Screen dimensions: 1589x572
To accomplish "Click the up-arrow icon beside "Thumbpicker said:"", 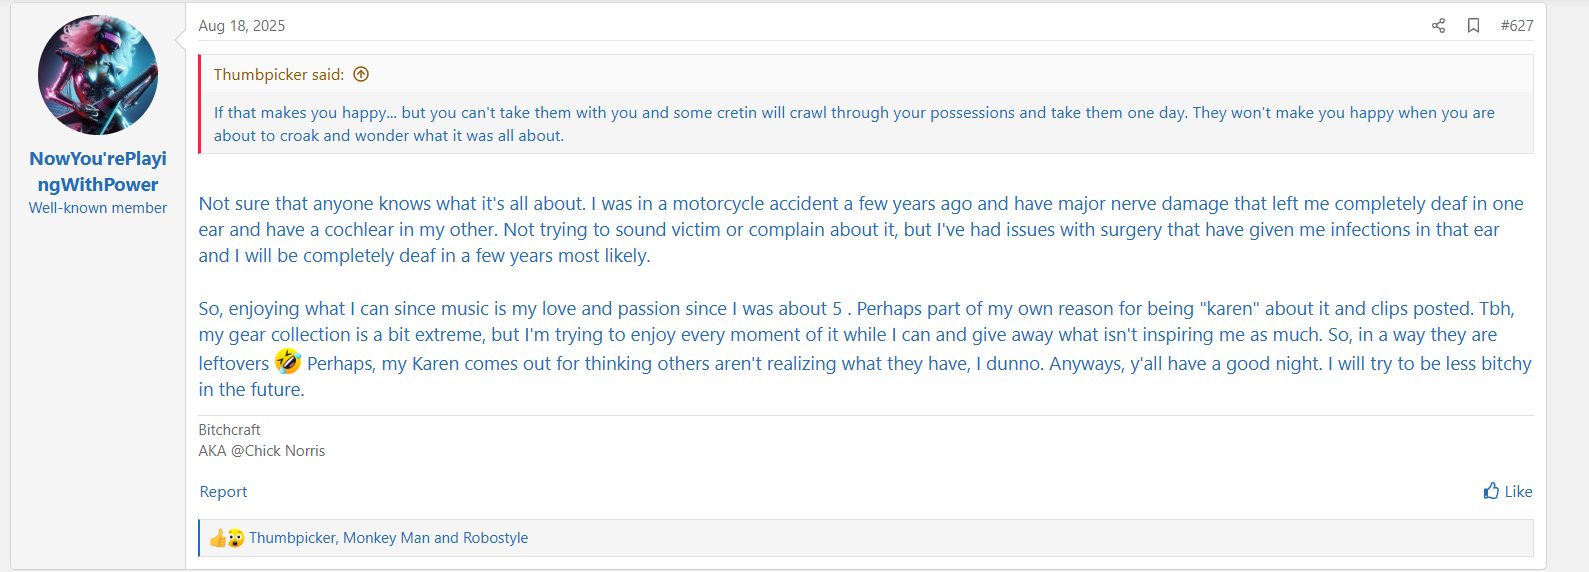I will (x=361, y=74).
